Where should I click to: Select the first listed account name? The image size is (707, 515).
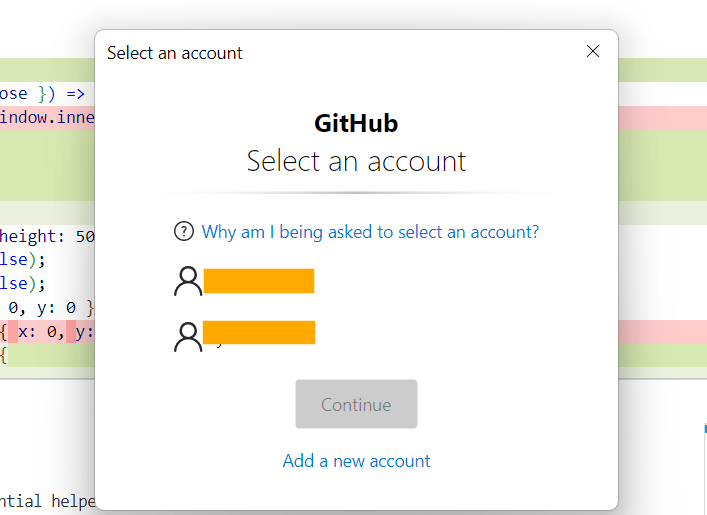click(x=259, y=281)
